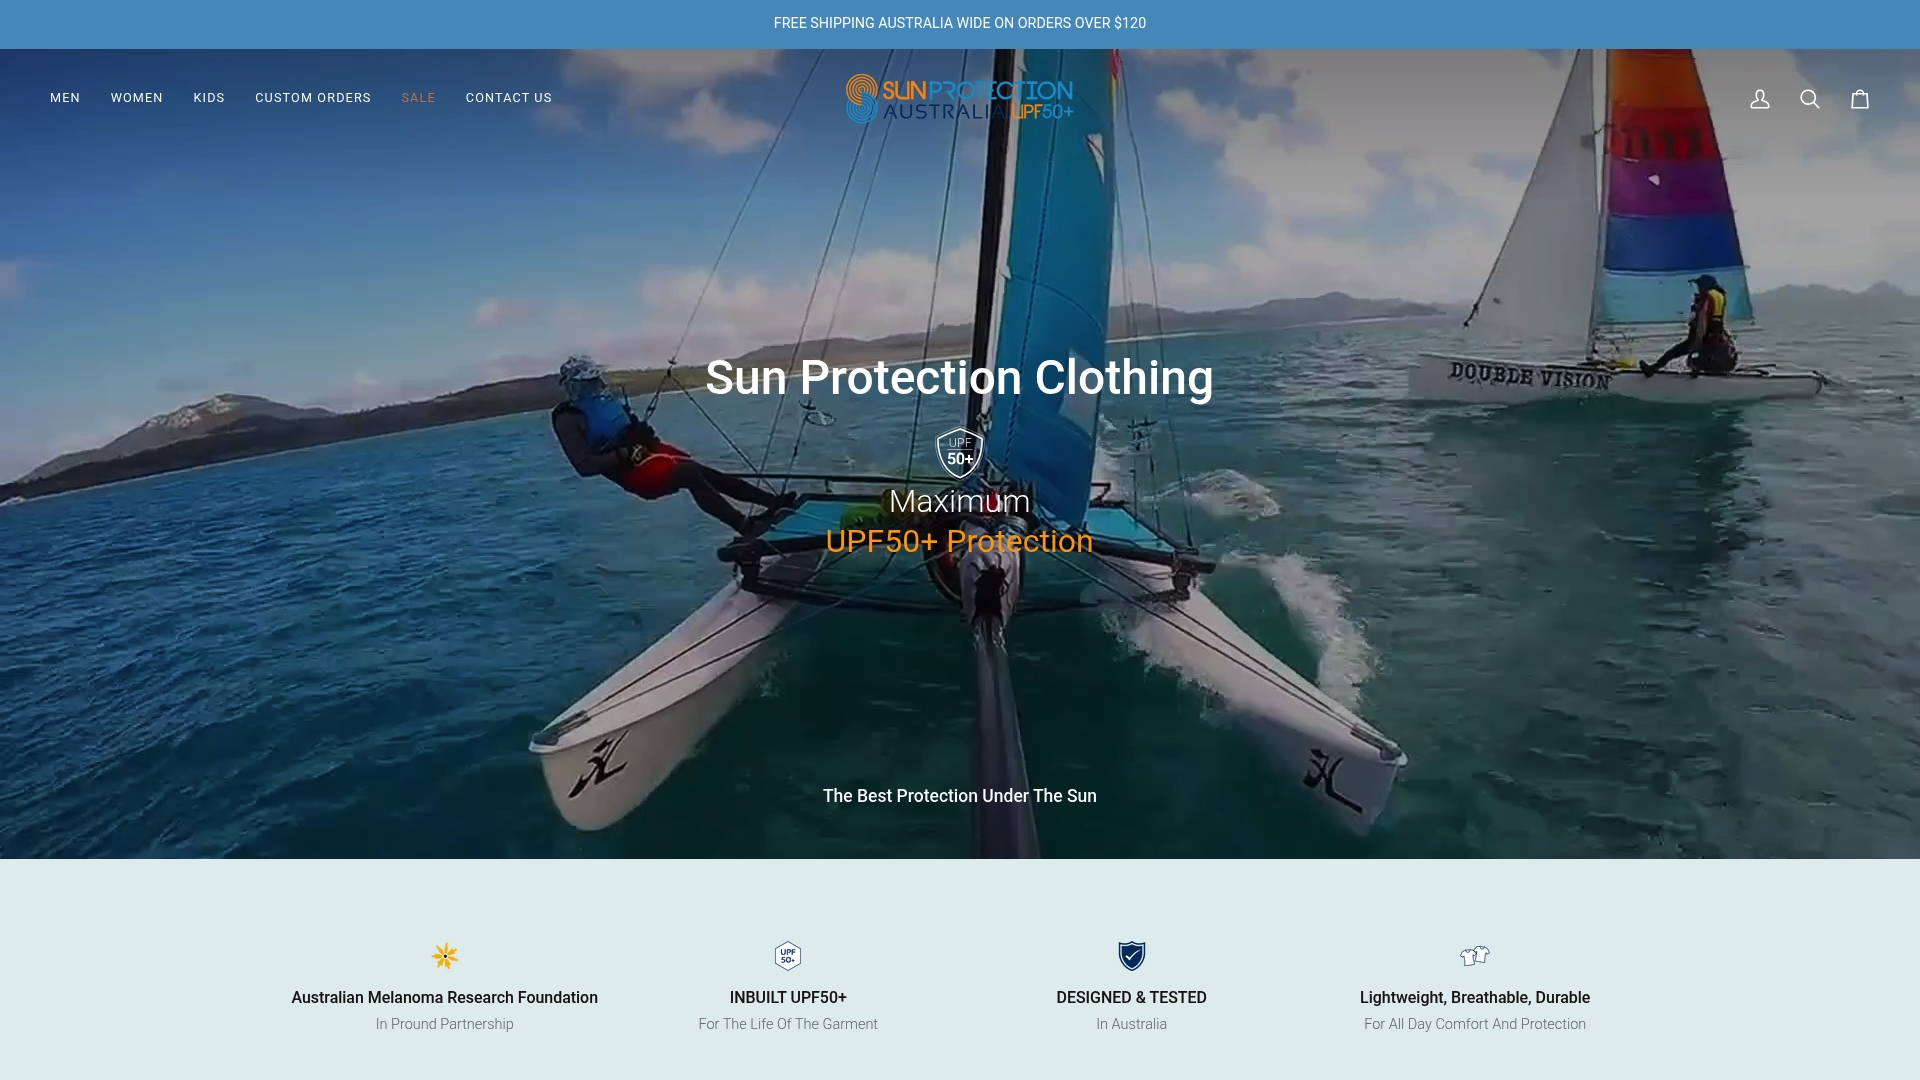Click the Designed & Tested shield icon

point(1132,956)
